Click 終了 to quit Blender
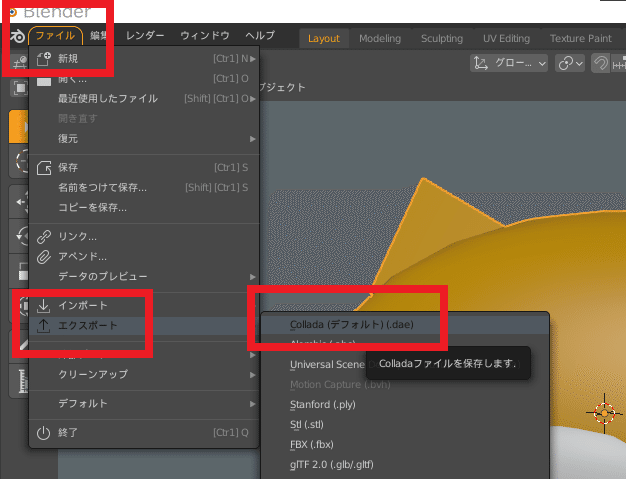 point(144,432)
